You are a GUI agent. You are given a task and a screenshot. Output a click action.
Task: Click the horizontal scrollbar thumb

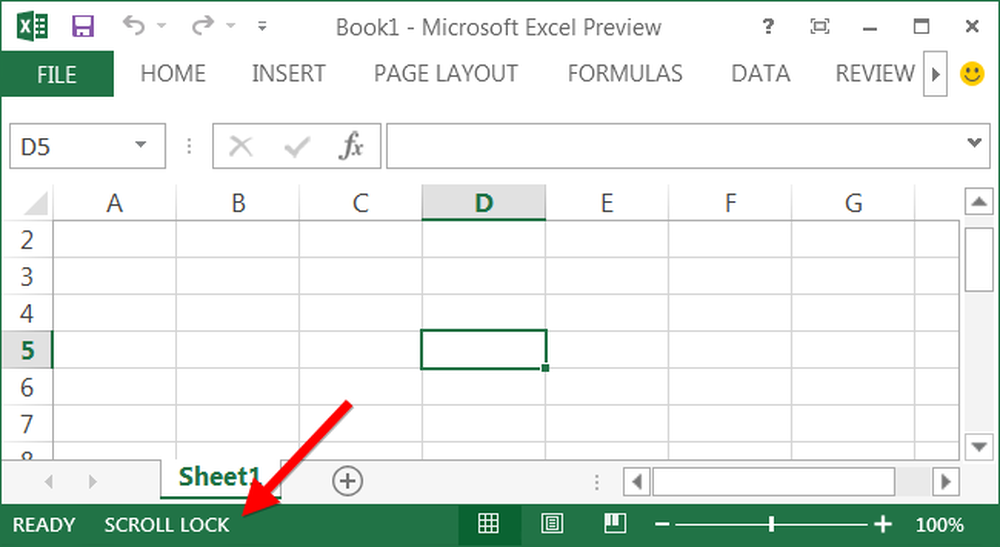tap(773, 481)
